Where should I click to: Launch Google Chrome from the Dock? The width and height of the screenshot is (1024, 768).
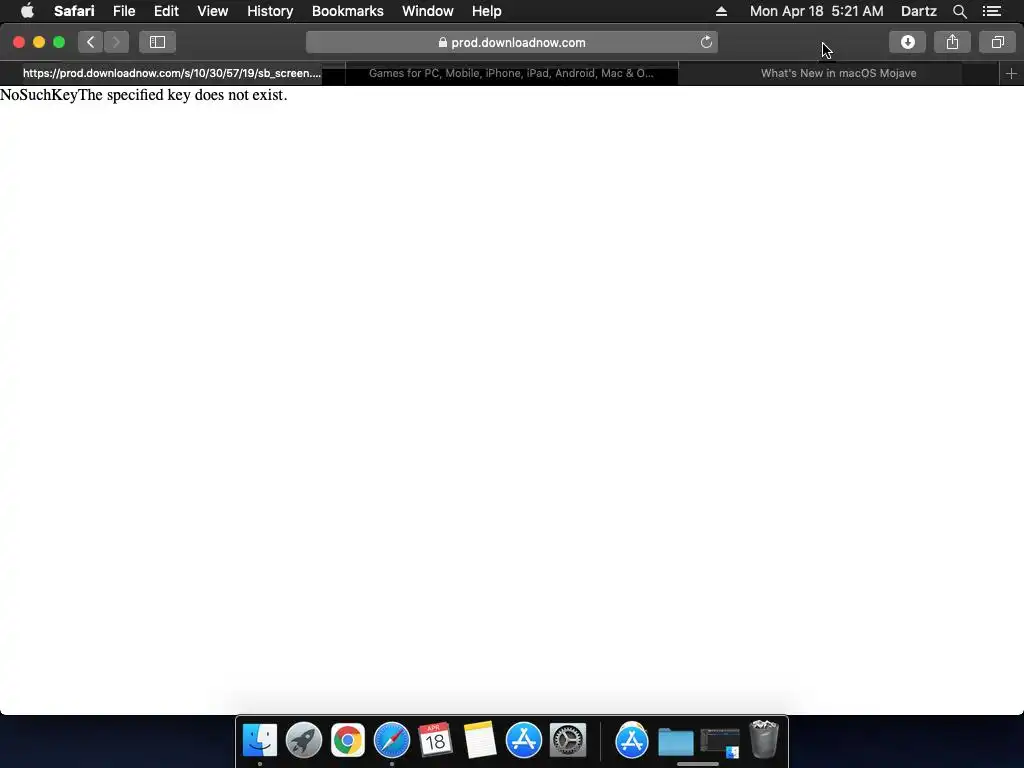pyautogui.click(x=347, y=741)
